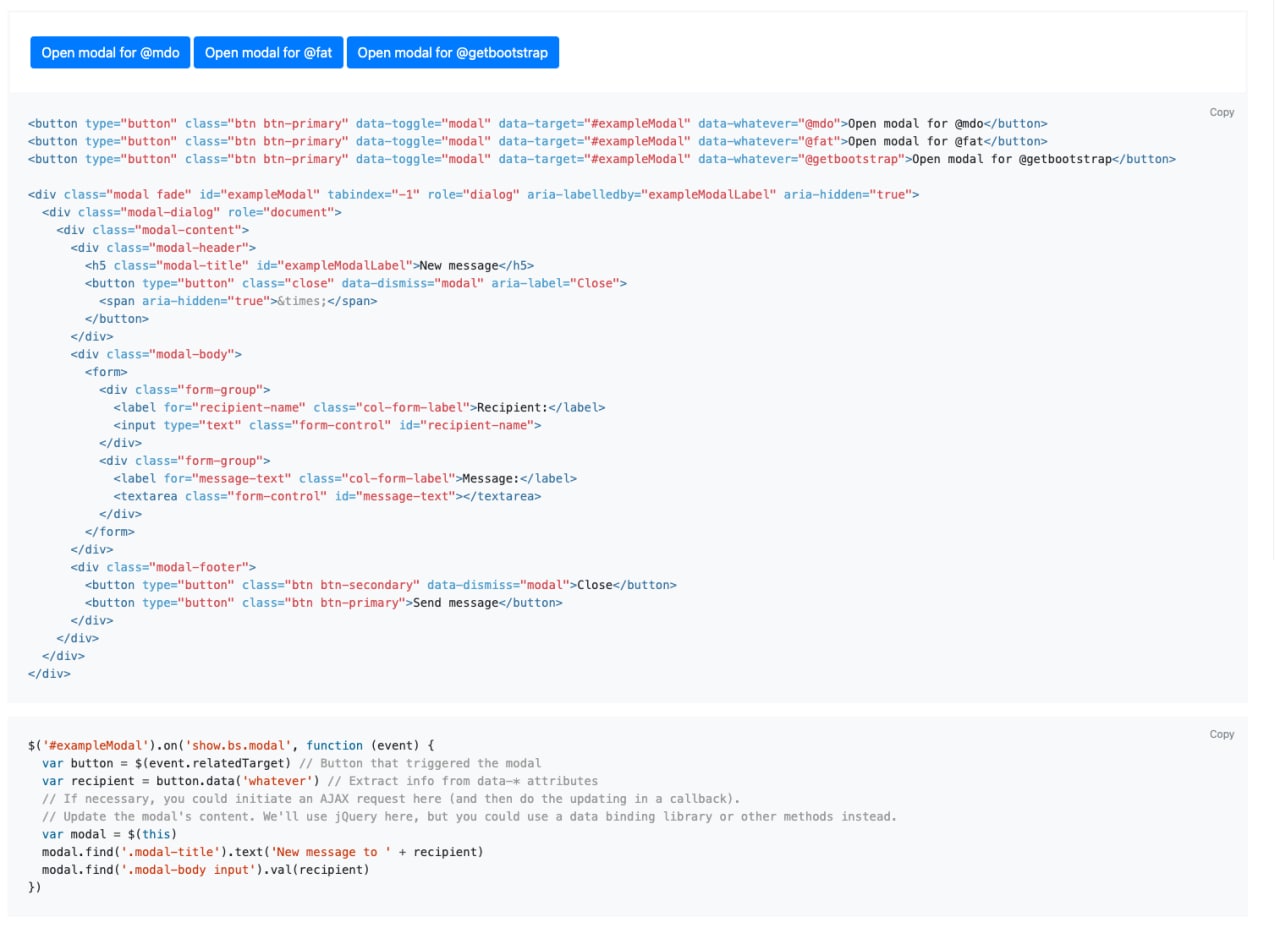Image resolution: width=1280 pixels, height=933 pixels.
Task: Copy the JavaScript code block
Action: pos(1222,734)
